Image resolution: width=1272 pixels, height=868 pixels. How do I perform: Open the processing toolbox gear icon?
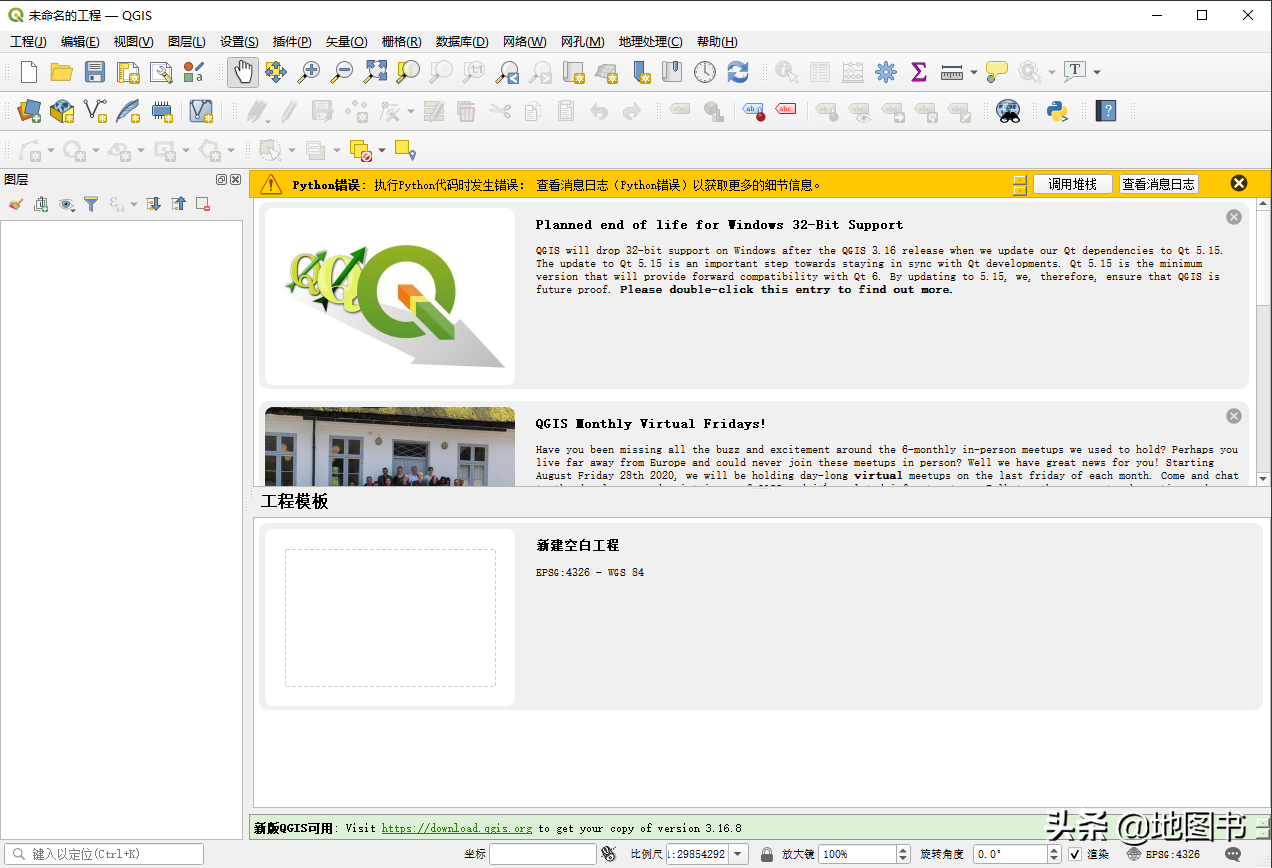pyautogui.click(x=886, y=72)
